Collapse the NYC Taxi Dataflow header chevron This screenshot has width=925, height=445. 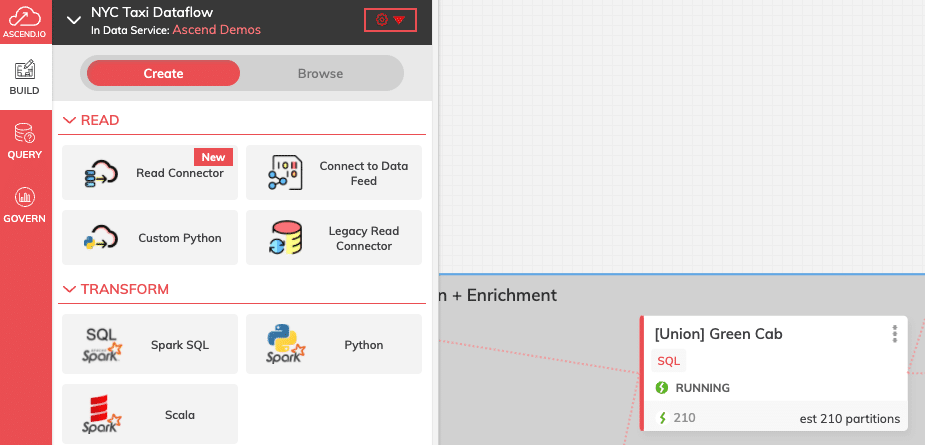[x=74, y=20]
